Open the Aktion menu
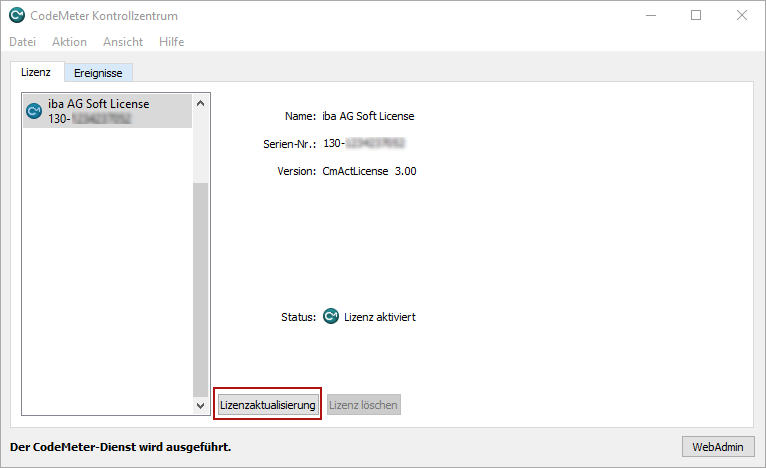Viewport: 766px width, 468px height. (69, 42)
